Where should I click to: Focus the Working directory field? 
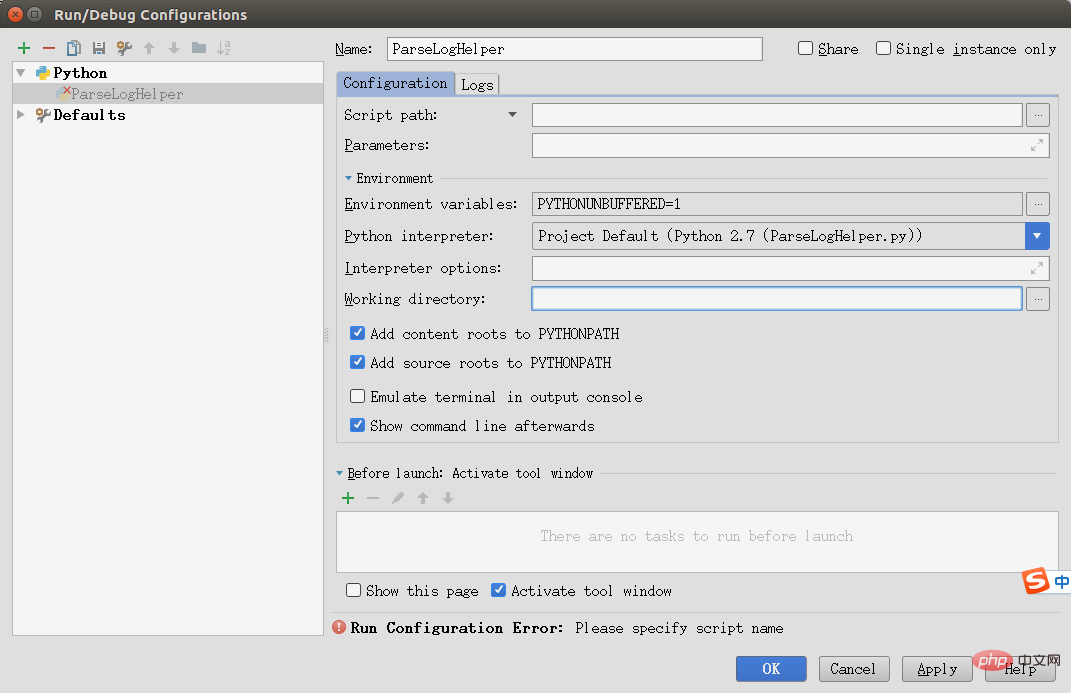pos(777,298)
